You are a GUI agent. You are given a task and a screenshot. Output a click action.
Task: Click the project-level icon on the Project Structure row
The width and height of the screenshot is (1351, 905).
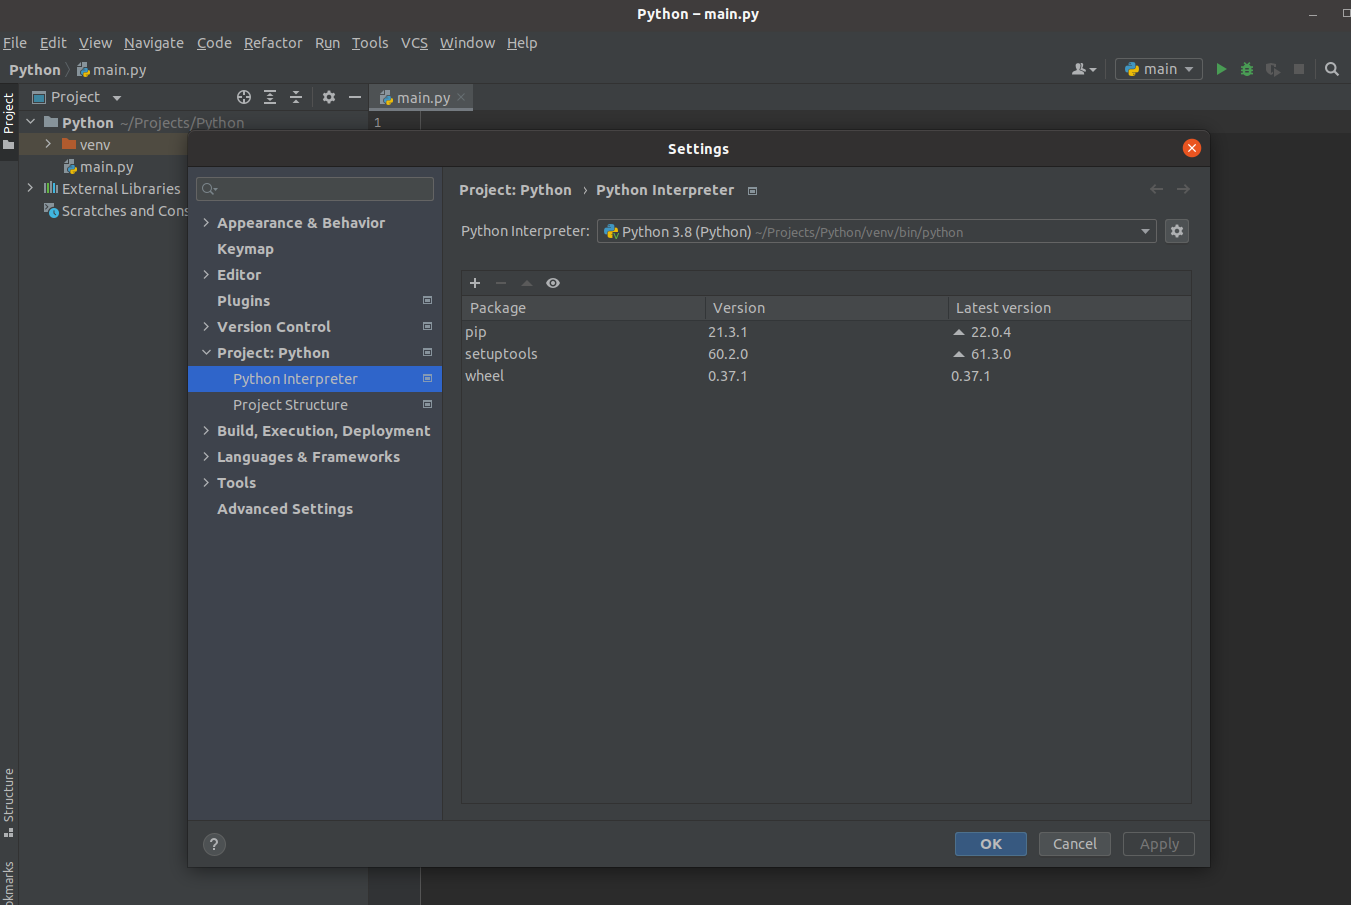[428, 404]
